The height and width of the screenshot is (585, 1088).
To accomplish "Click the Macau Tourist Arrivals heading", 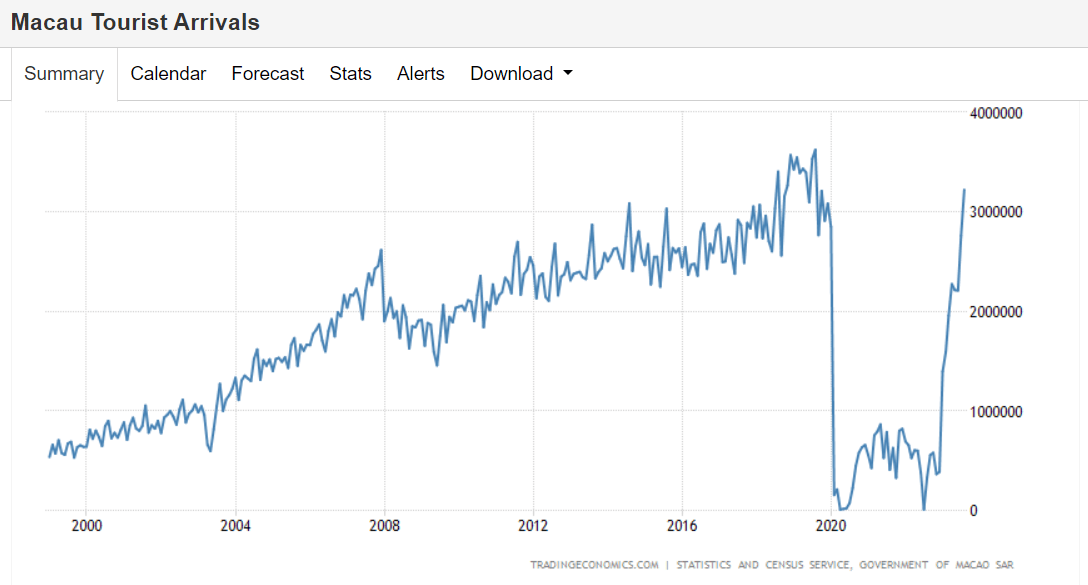I will coord(135,22).
